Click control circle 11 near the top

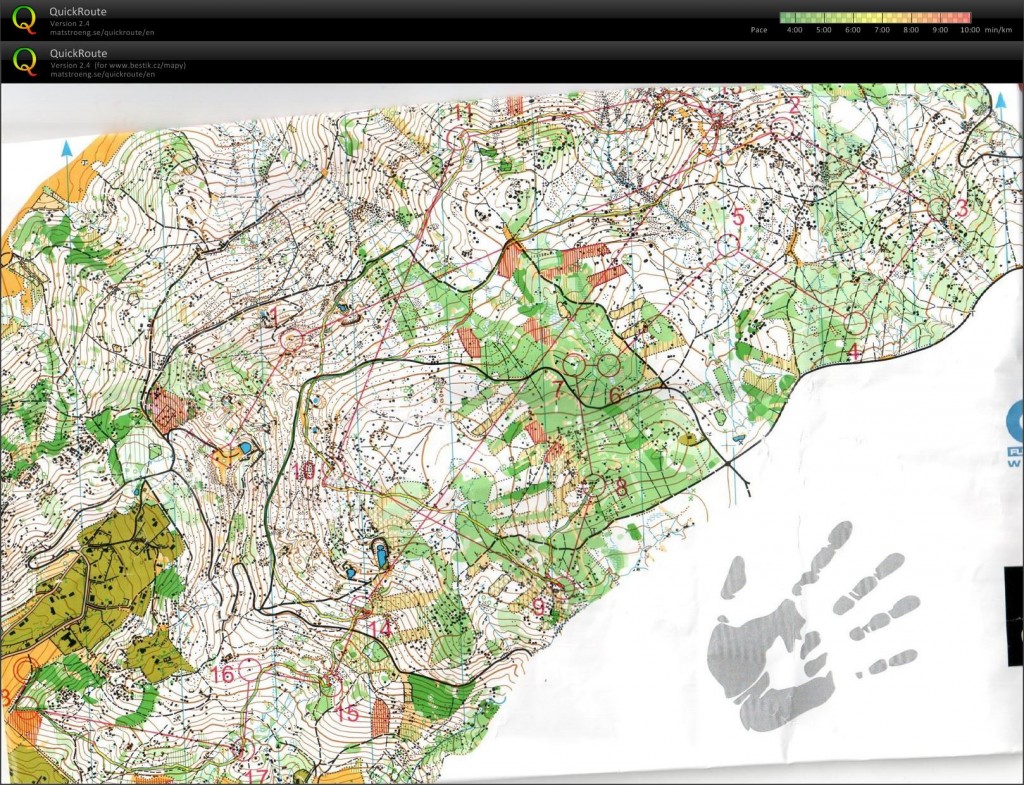tap(458, 138)
